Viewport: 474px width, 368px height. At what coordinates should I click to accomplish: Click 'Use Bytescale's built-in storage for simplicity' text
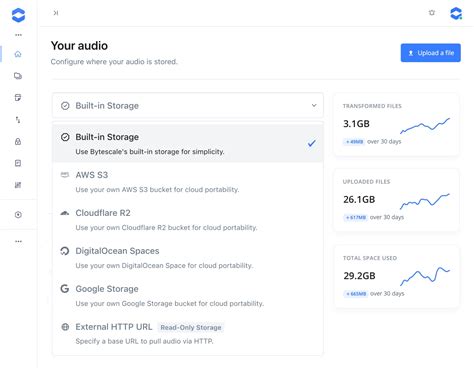tap(150, 152)
